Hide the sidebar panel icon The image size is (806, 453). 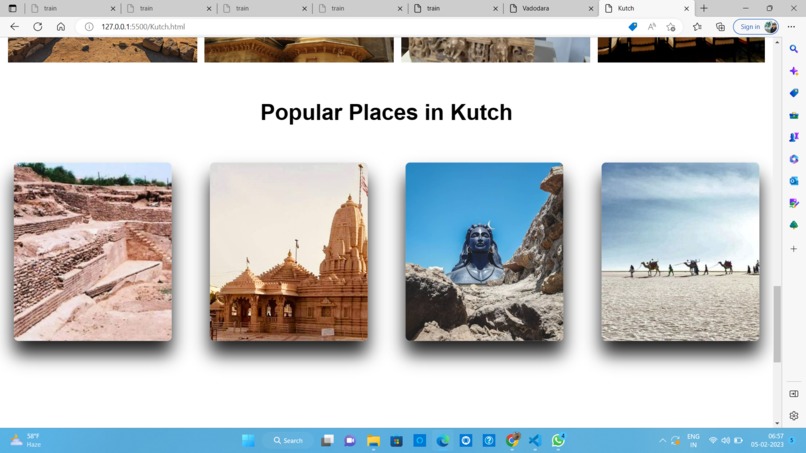coord(794,394)
